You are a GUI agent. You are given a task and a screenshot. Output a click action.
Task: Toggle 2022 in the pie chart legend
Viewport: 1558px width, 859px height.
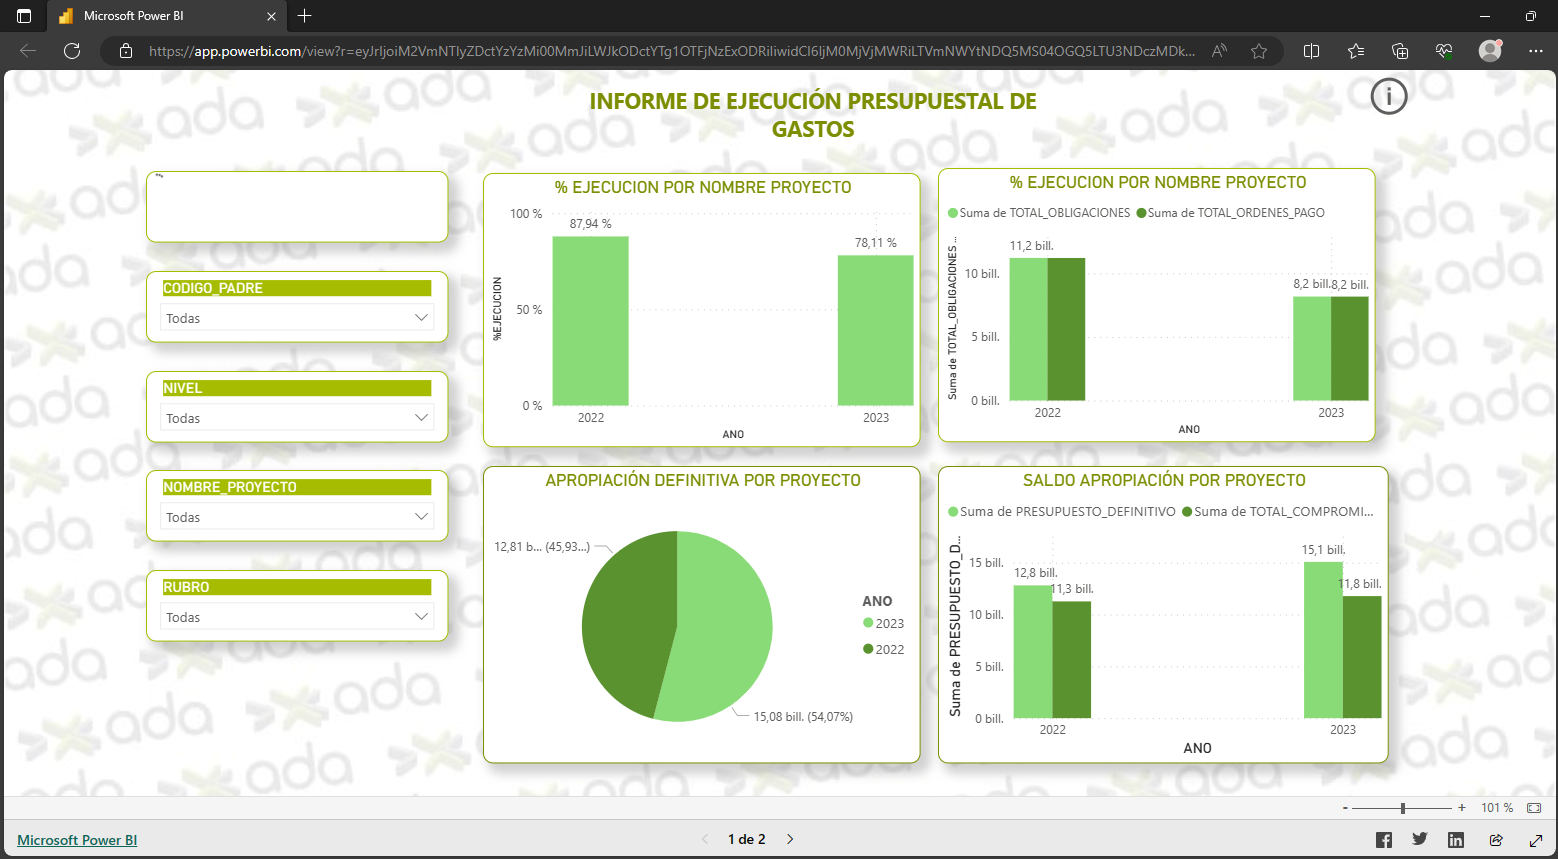tap(883, 649)
